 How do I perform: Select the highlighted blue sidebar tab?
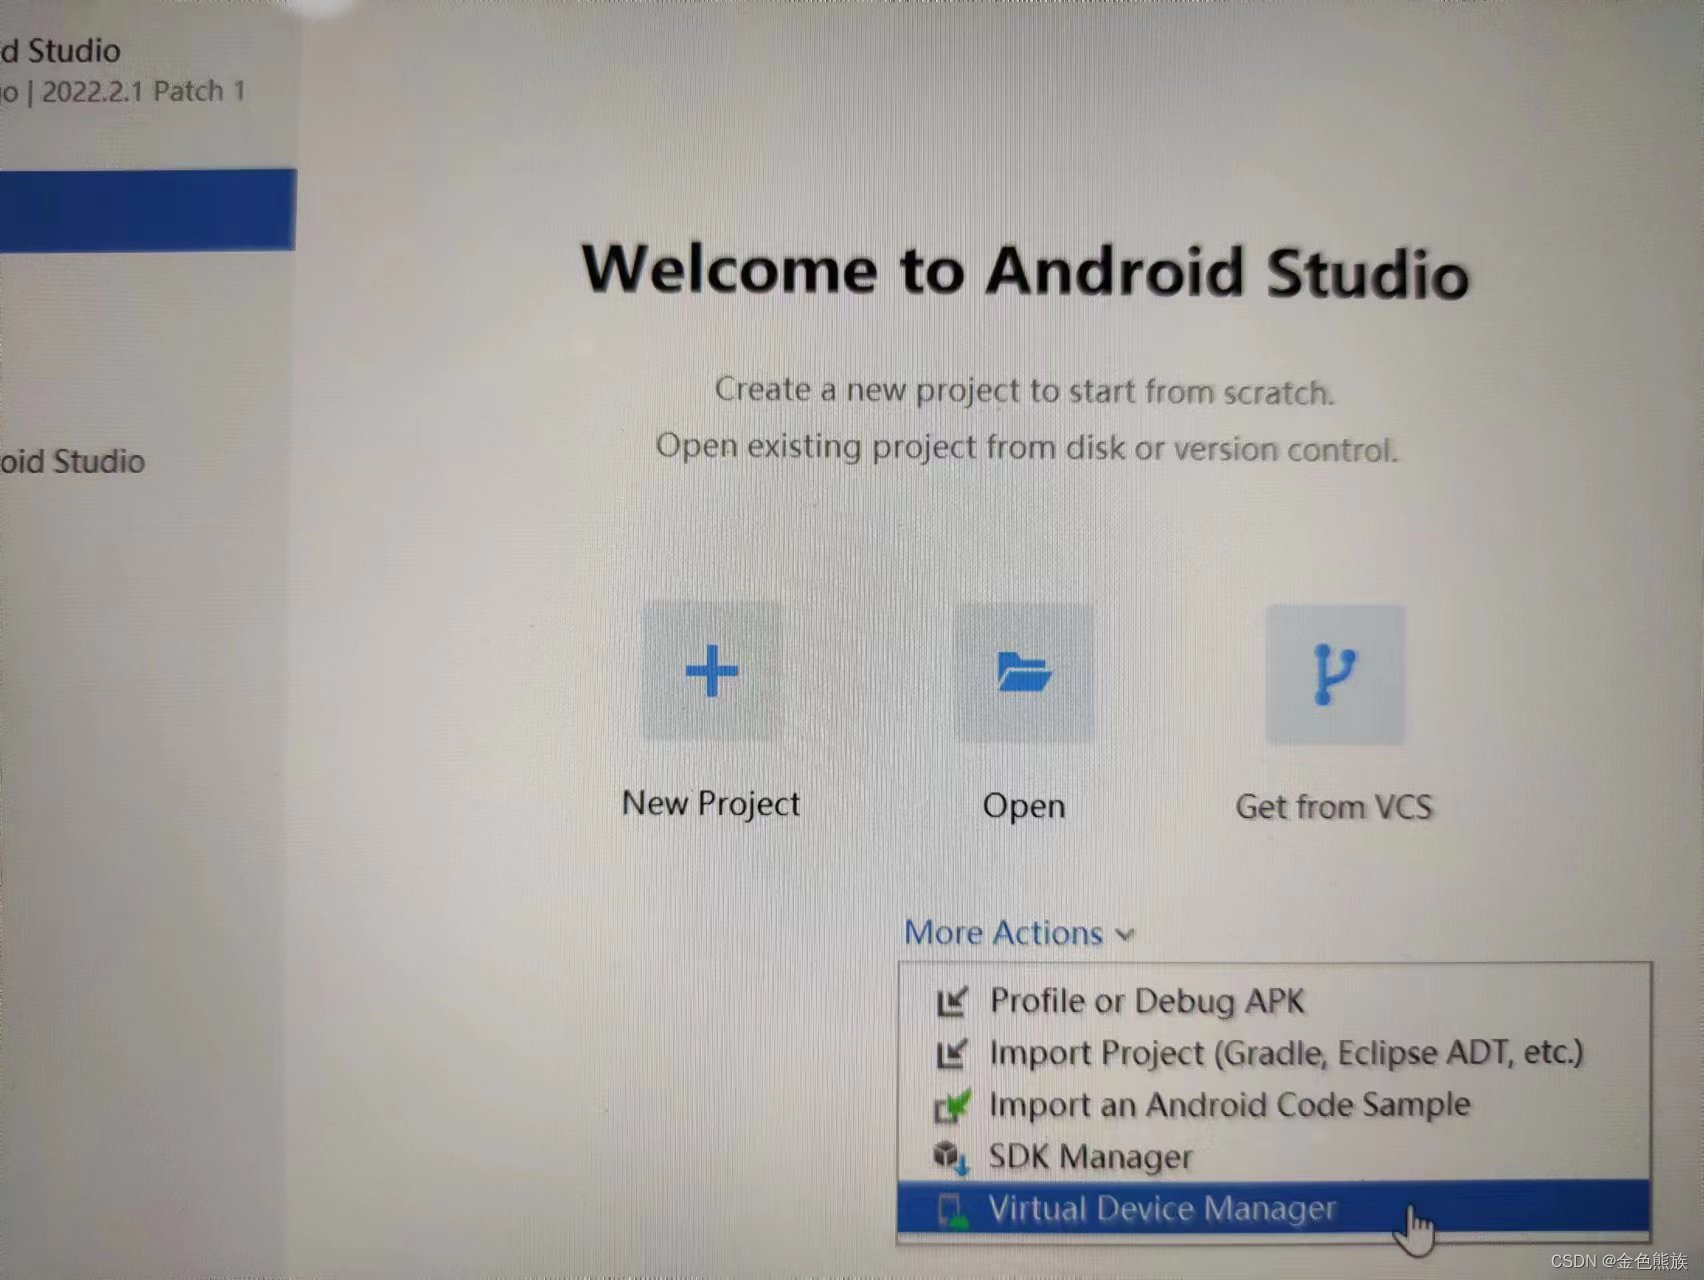coord(148,210)
